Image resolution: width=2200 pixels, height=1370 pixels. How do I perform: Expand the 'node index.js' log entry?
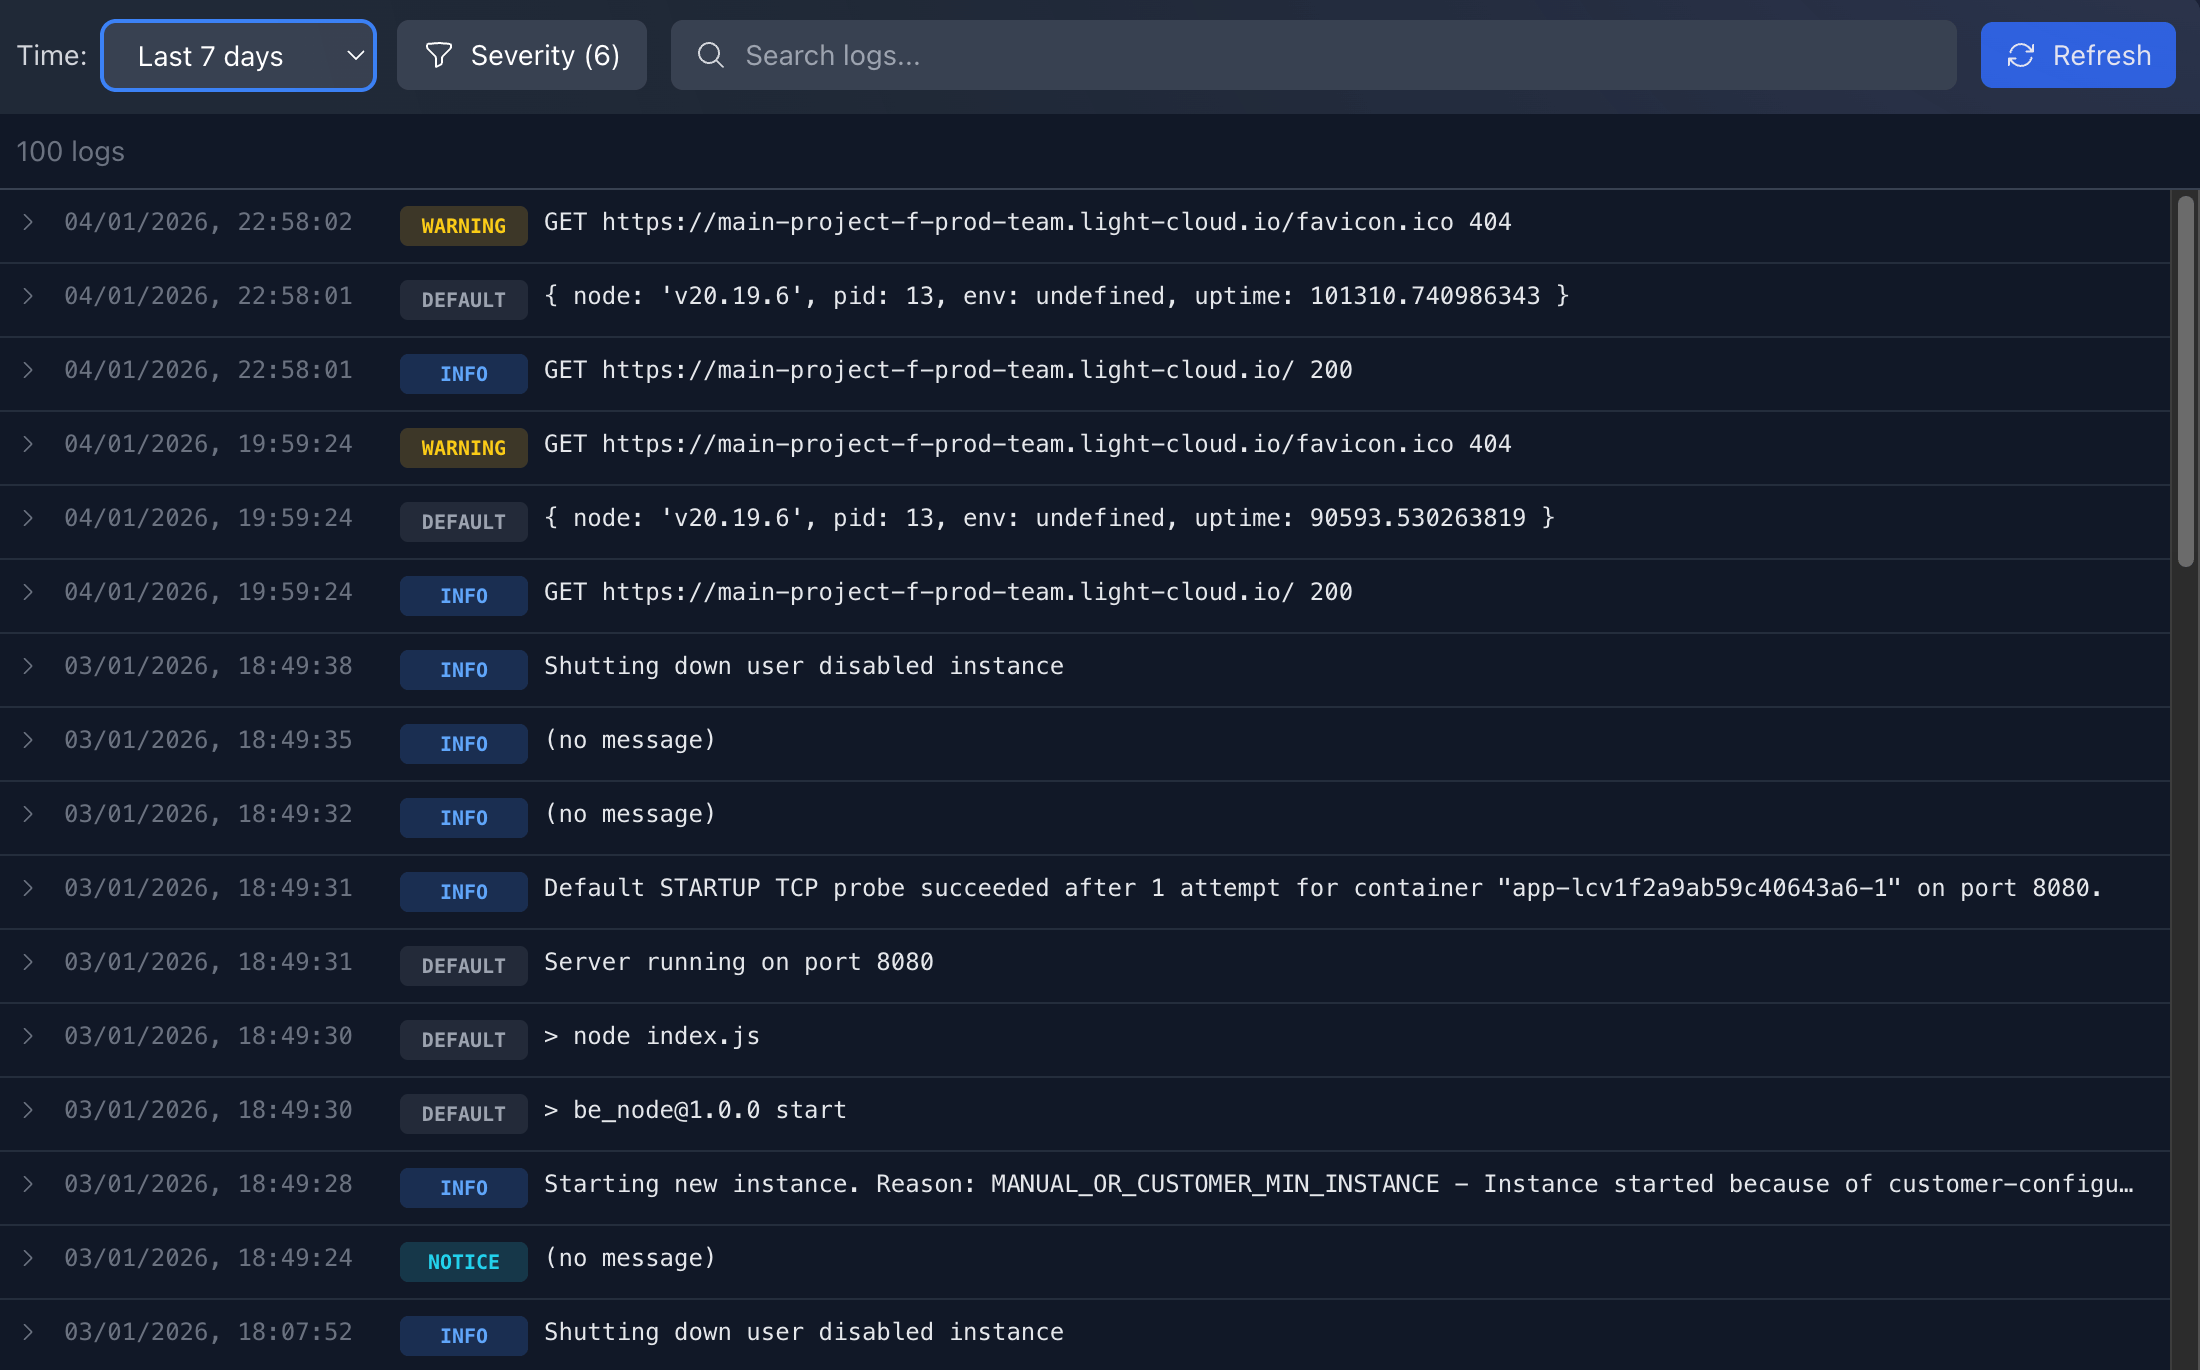point(28,1036)
